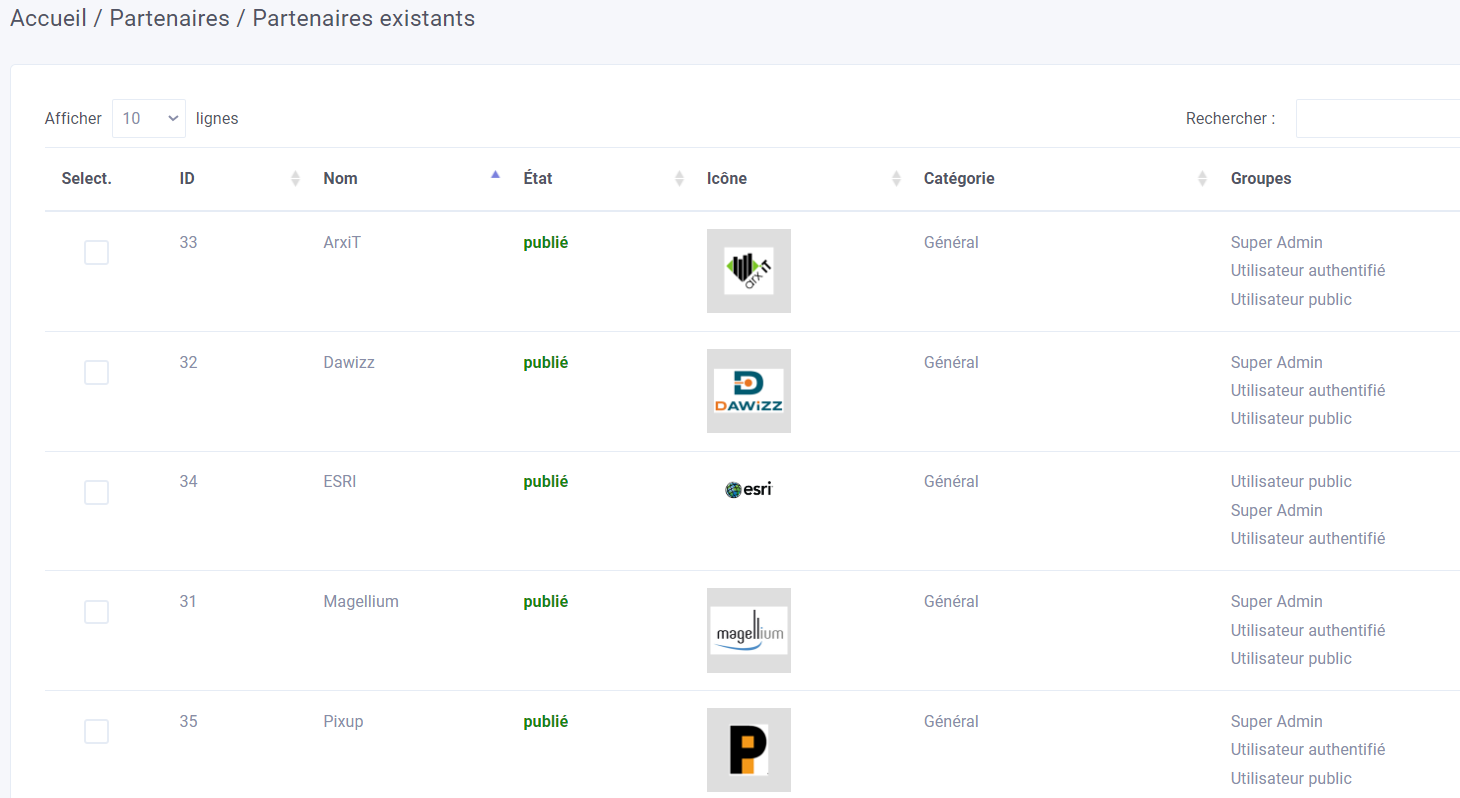Viewport: 1460px width, 798px height.
Task: Mark the Pixup row checkbox
Action: coord(96,731)
